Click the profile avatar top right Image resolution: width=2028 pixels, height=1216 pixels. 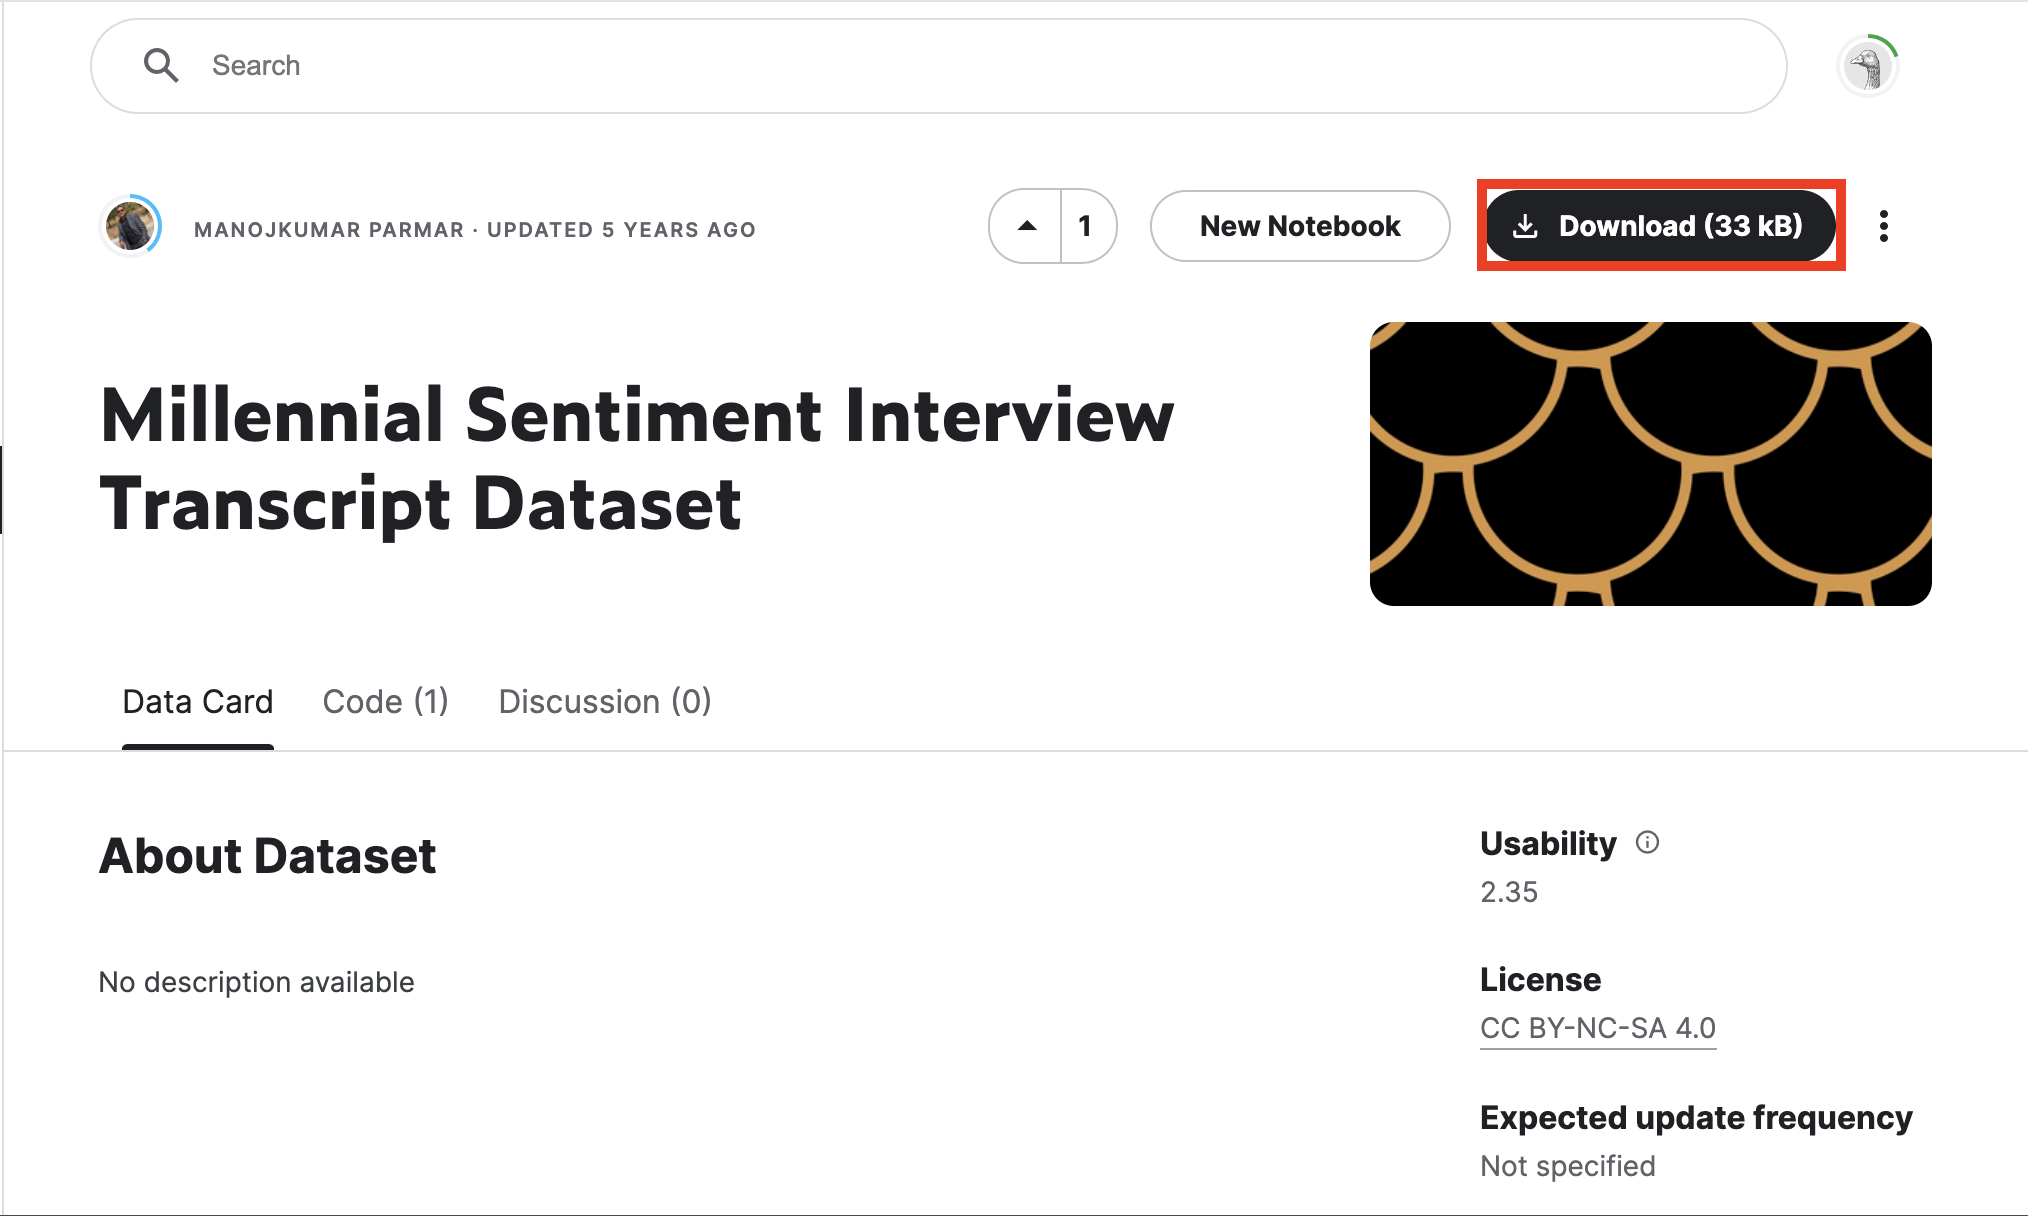pos(1872,65)
